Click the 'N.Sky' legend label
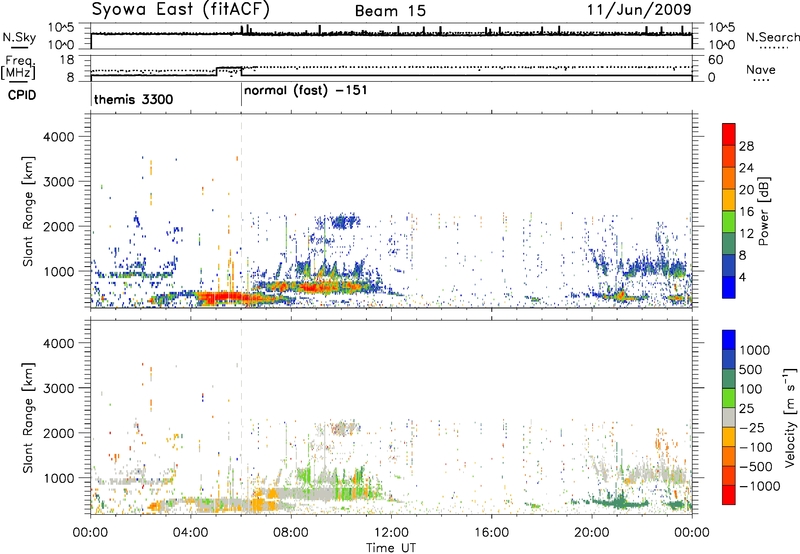800x554 pixels. (19, 37)
